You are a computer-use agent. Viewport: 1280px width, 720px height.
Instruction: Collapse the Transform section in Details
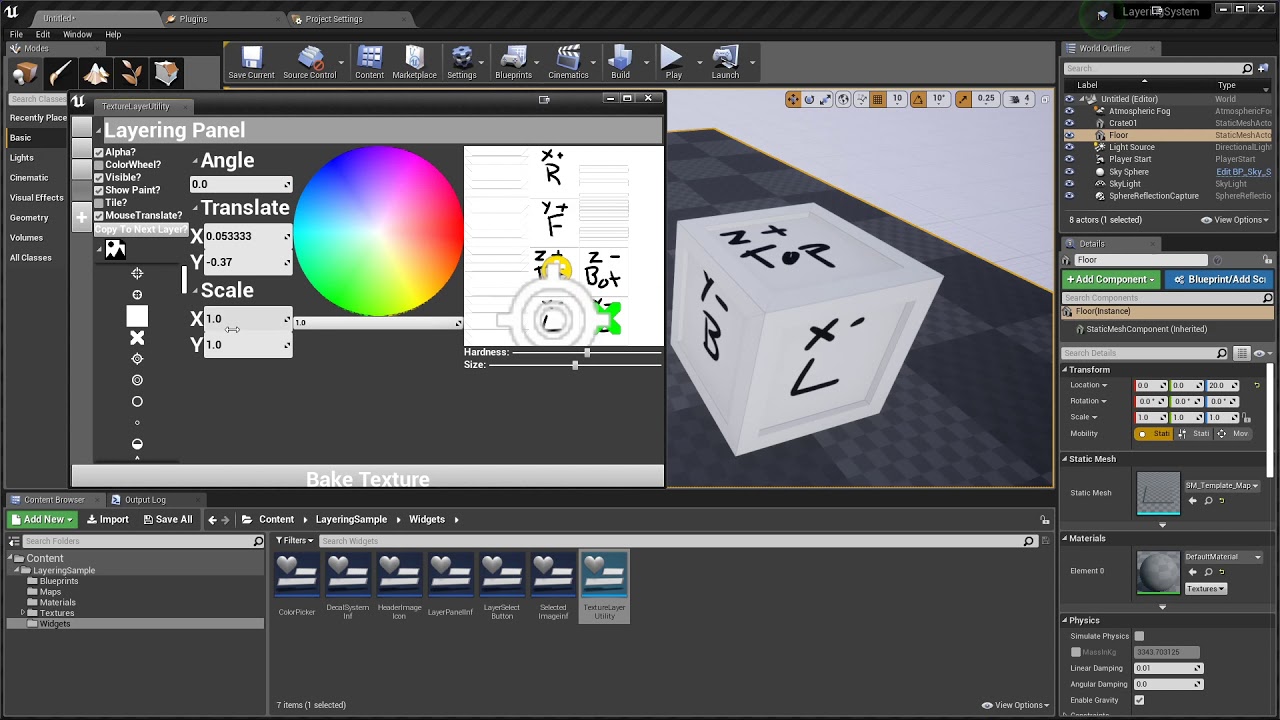pos(1065,370)
